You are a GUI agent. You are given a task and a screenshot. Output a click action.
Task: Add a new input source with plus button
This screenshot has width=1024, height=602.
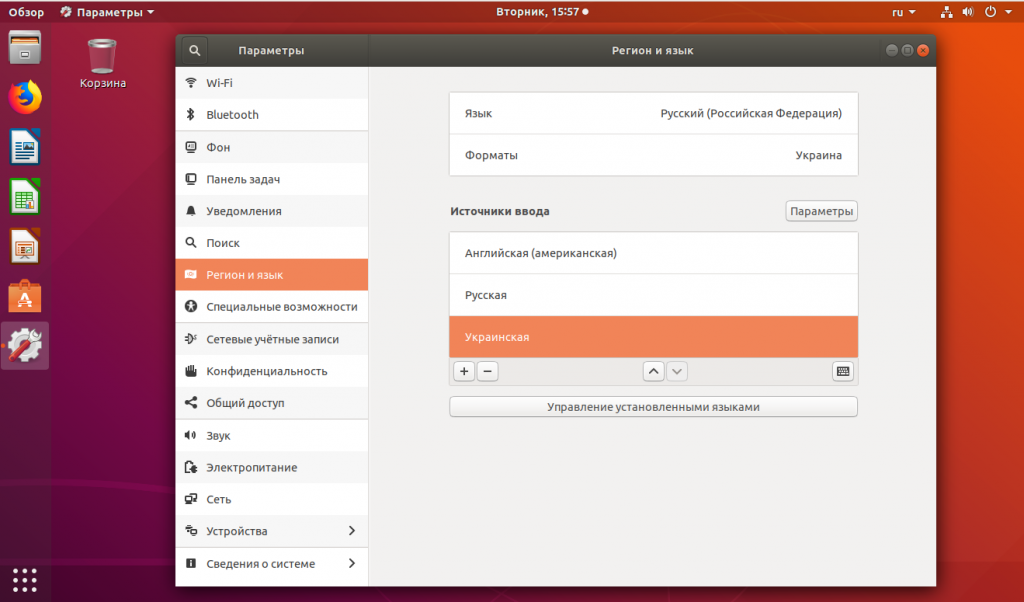[464, 371]
